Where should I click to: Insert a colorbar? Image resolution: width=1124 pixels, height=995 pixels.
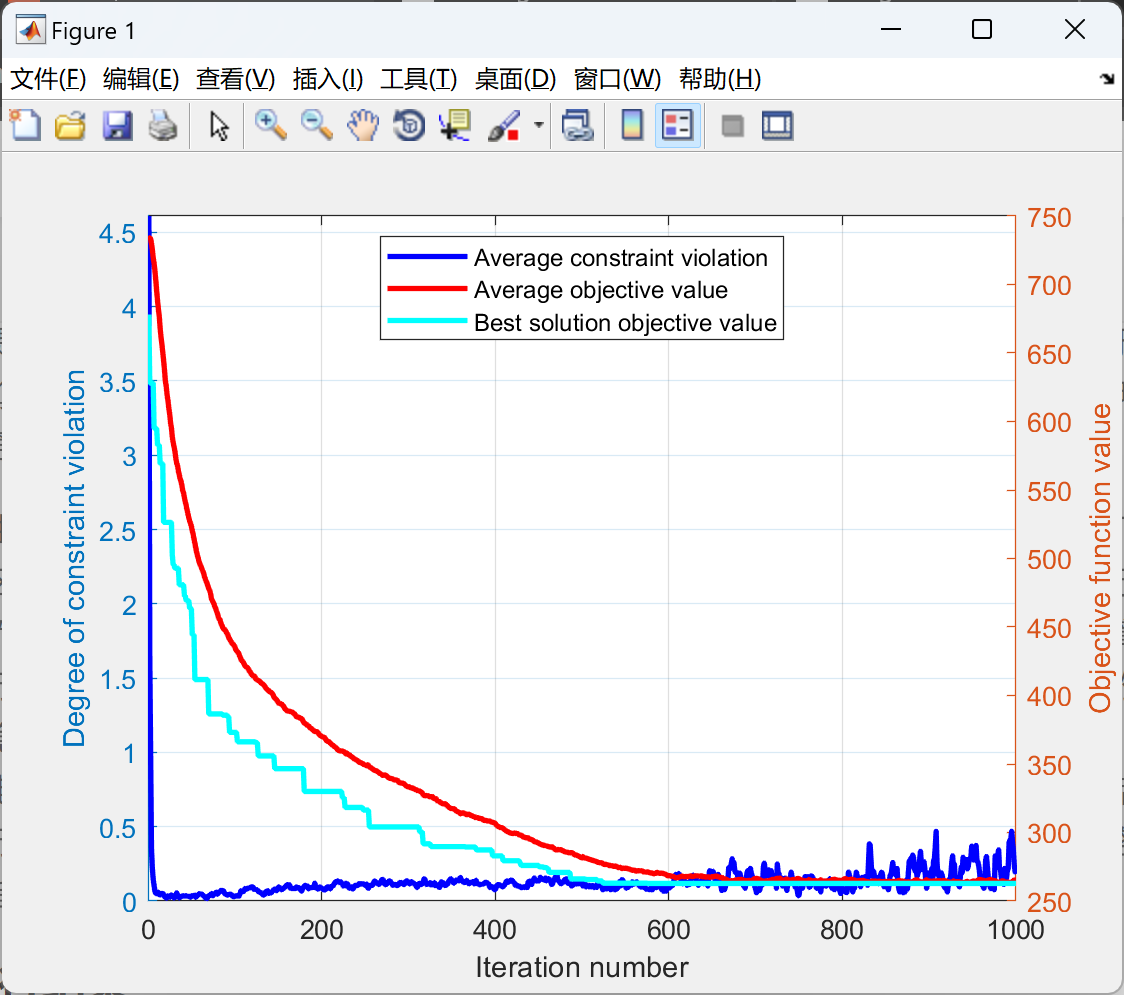[632, 125]
